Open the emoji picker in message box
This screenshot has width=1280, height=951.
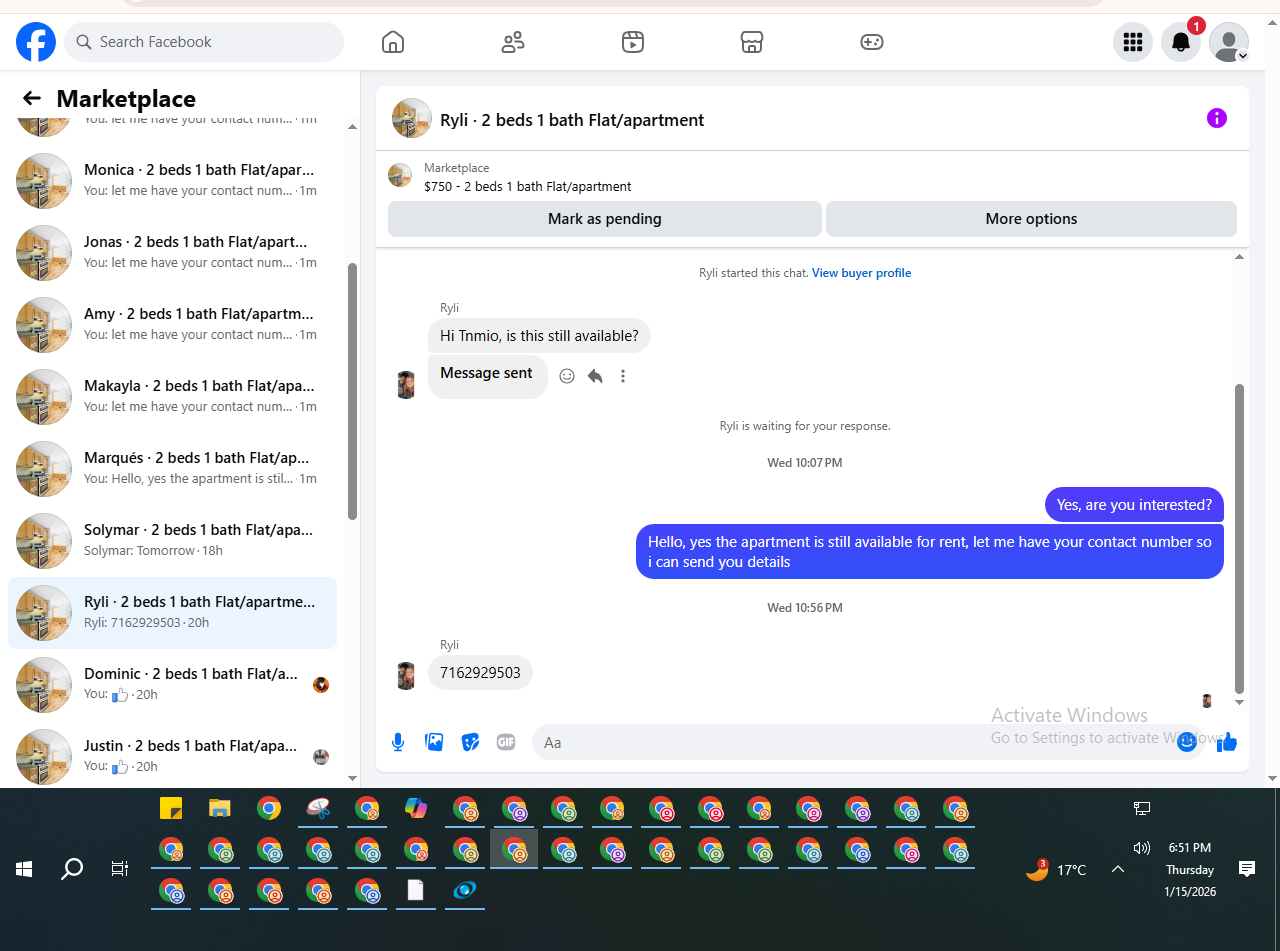[1187, 742]
